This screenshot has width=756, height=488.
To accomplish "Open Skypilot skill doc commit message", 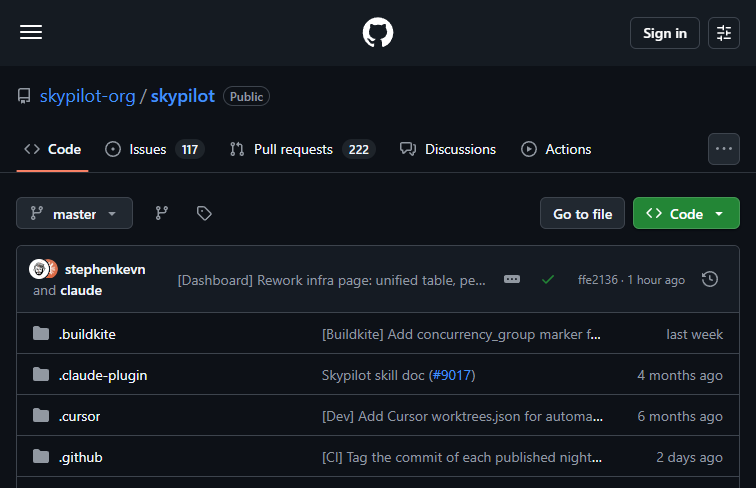I will [373, 375].
